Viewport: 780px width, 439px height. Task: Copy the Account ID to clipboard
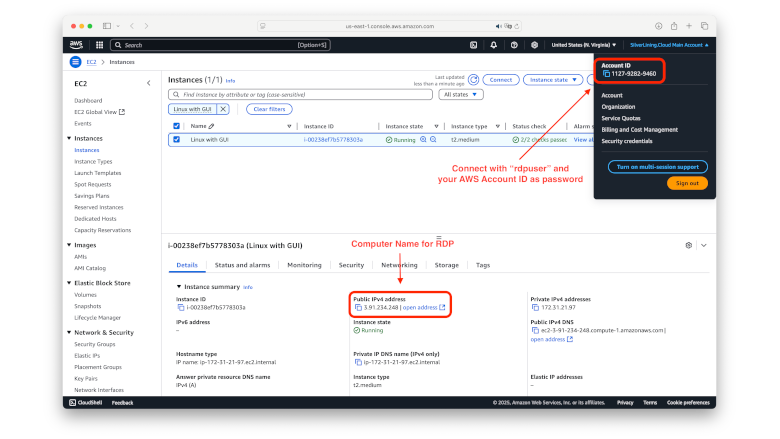(x=606, y=74)
